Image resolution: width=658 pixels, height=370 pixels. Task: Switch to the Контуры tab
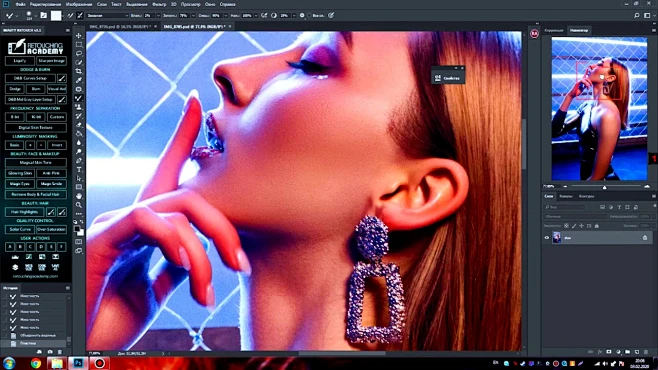[x=586, y=196]
